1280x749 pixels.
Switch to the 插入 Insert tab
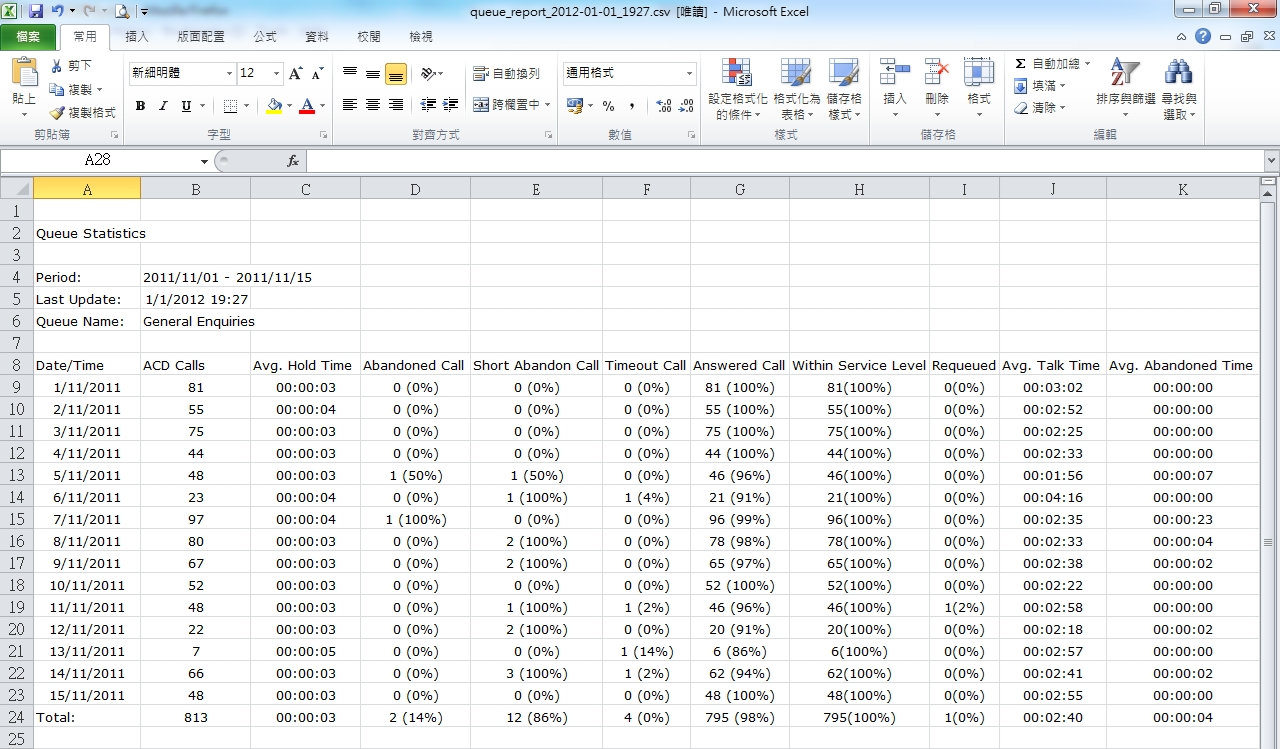(136, 37)
